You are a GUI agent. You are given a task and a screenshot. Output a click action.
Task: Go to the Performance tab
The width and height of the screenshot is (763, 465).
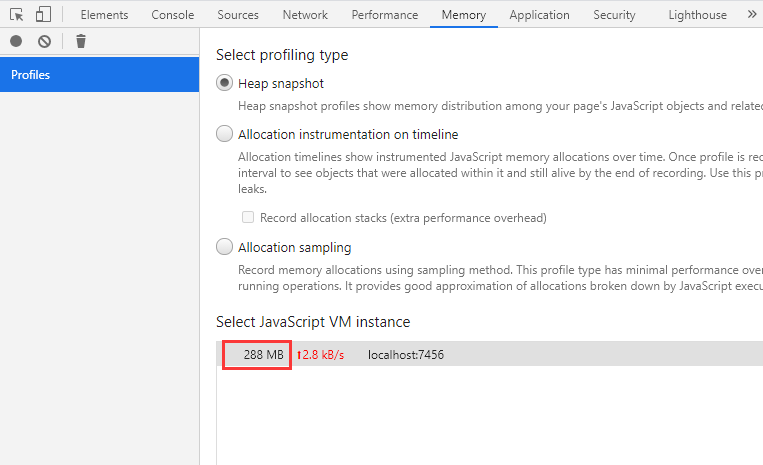385,15
